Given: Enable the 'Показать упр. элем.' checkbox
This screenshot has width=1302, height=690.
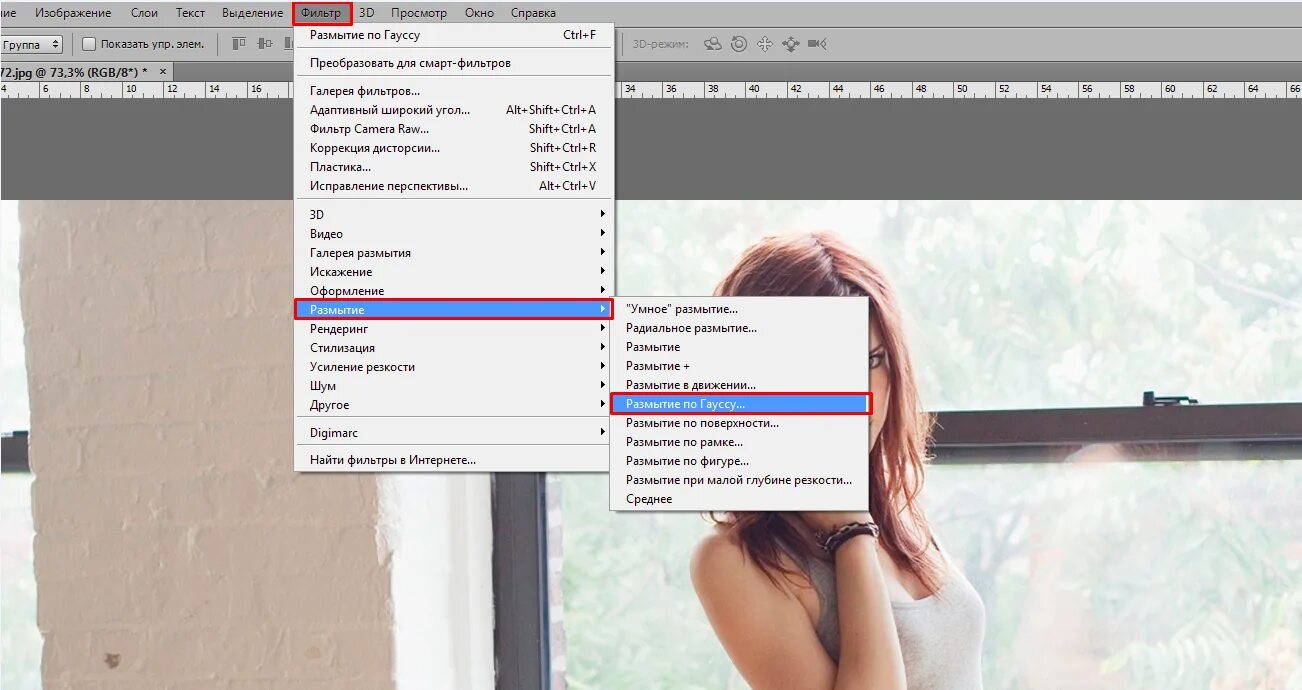Looking at the screenshot, I should (89, 44).
